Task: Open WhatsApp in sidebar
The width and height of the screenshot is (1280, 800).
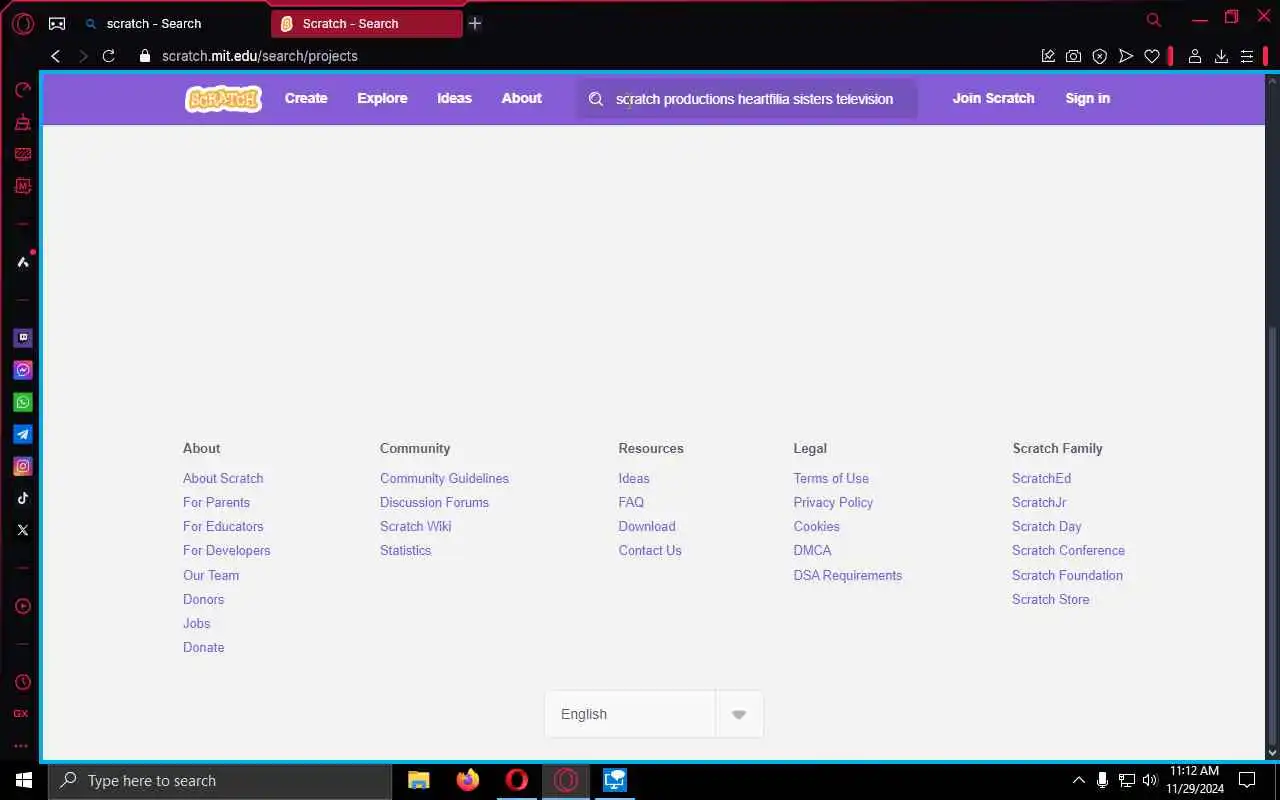Action: tap(22, 402)
